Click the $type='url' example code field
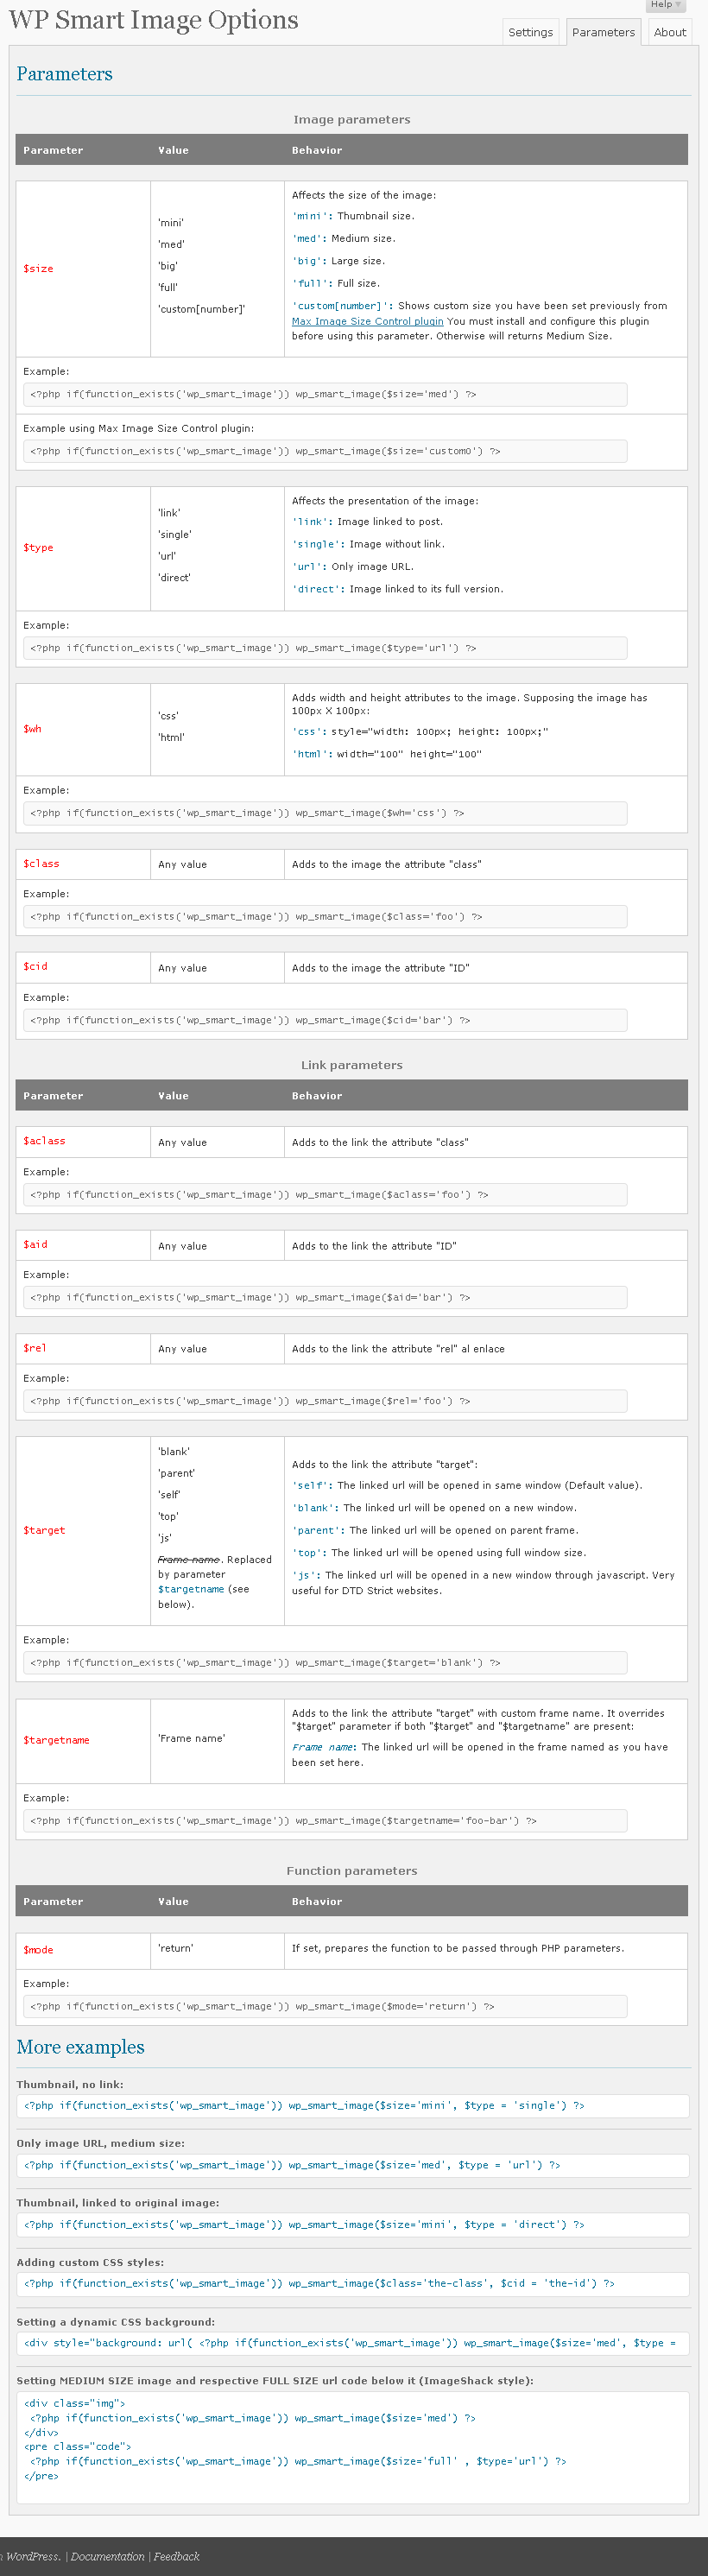 [325, 648]
